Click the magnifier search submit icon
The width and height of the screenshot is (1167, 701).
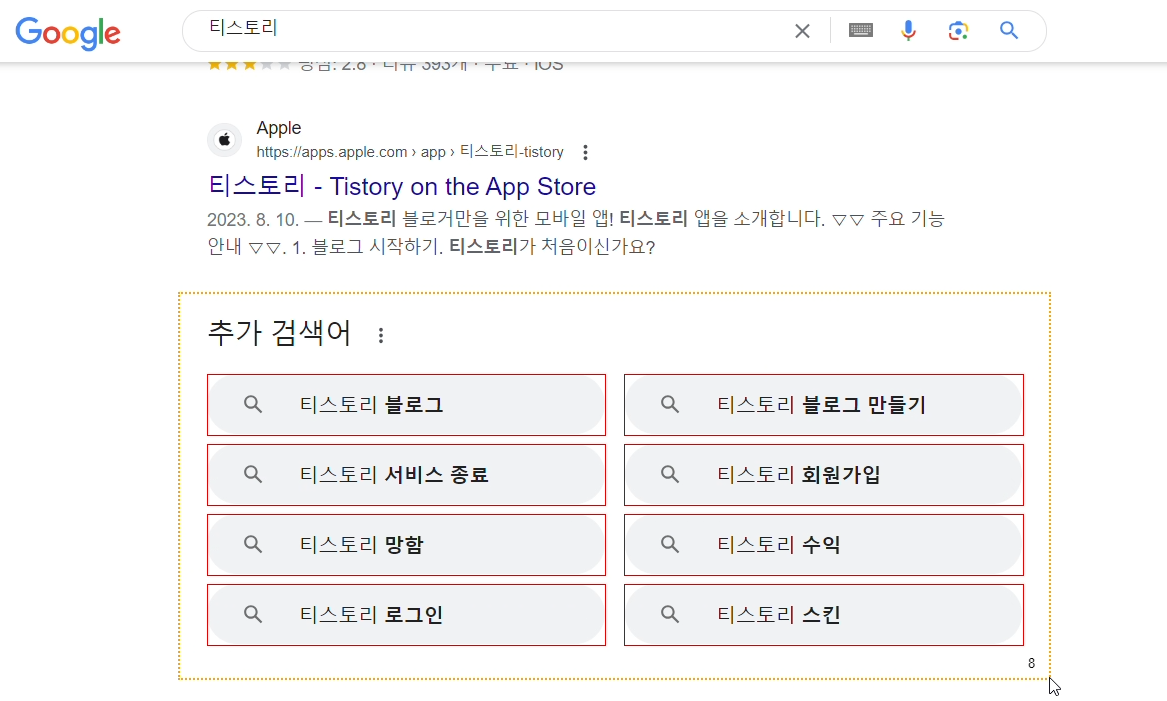tap(1008, 31)
